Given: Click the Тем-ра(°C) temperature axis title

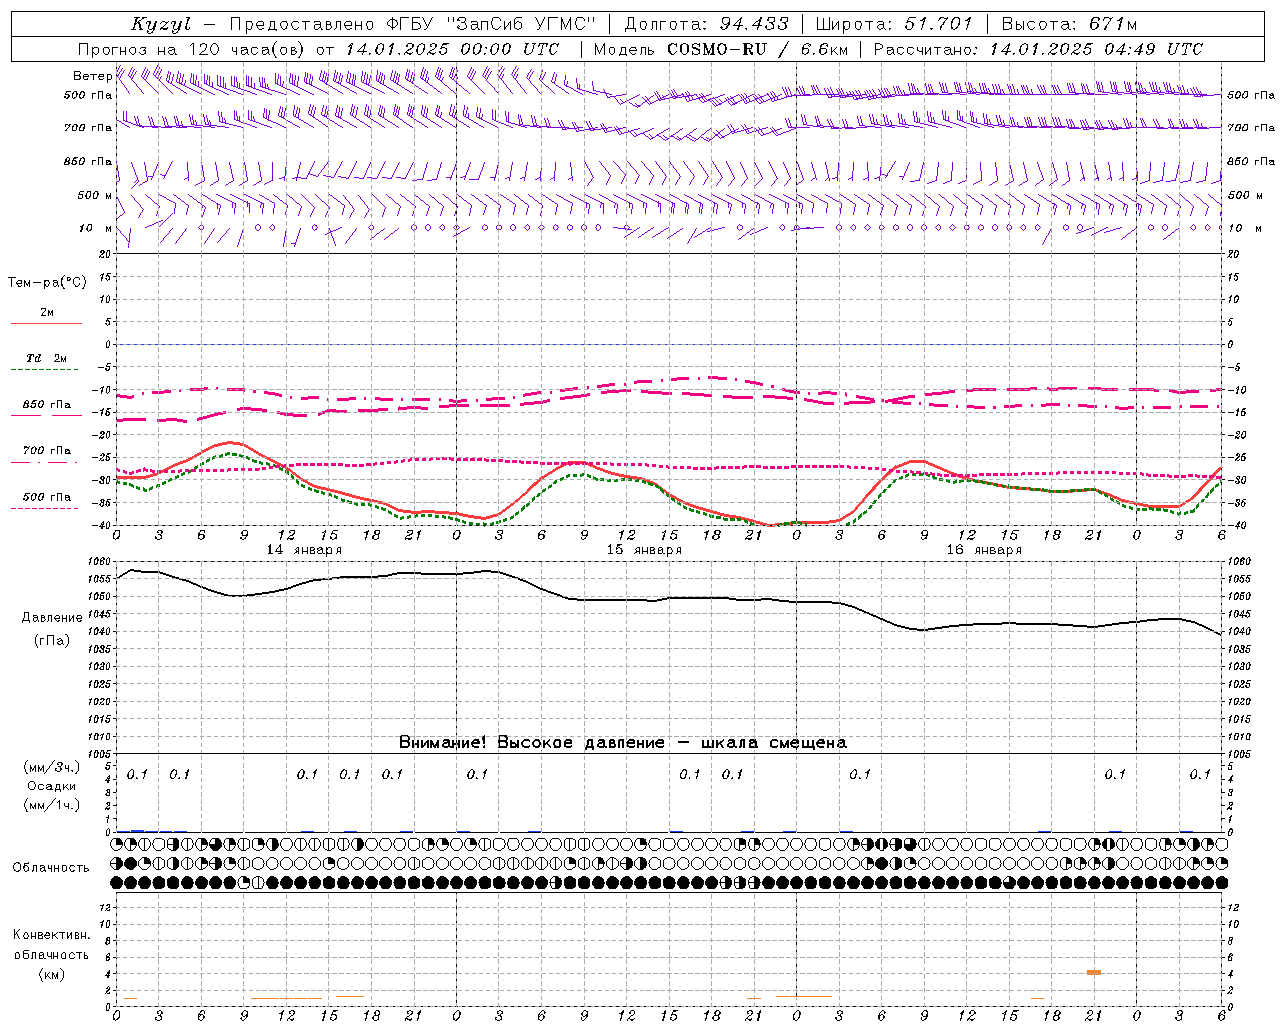Looking at the screenshot, I should point(47,283).
